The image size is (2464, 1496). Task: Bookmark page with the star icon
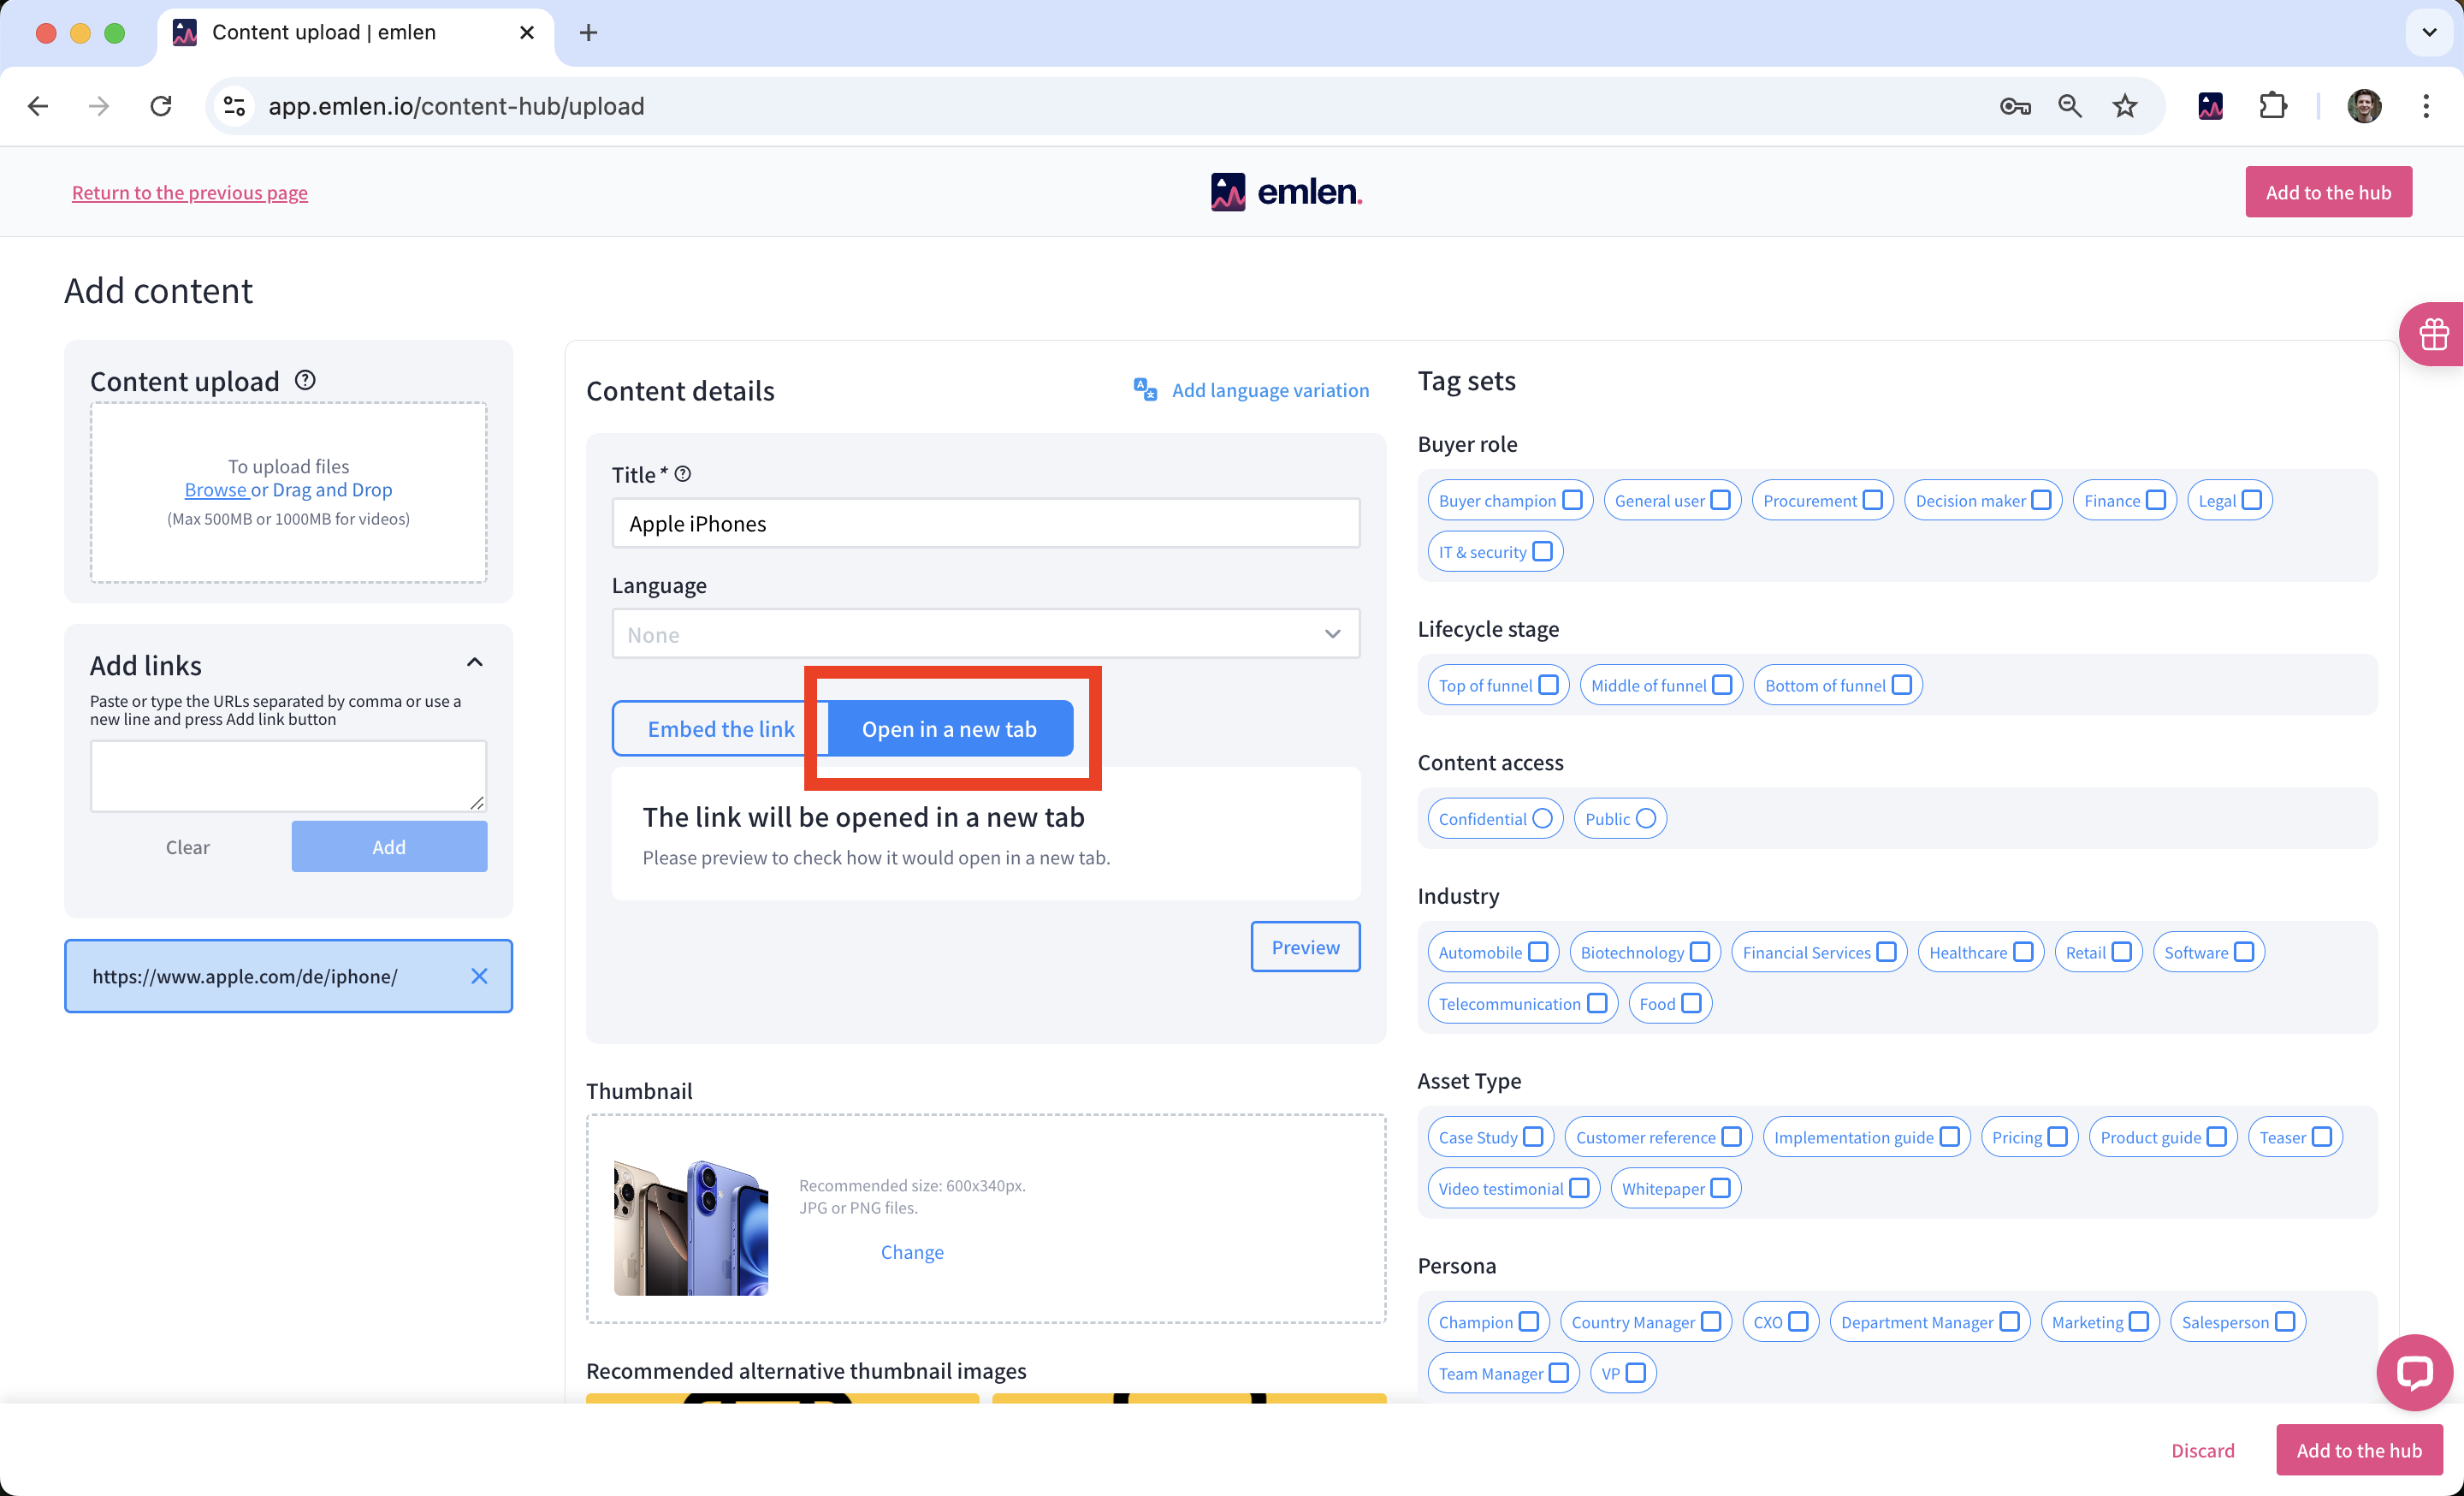click(2124, 106)
